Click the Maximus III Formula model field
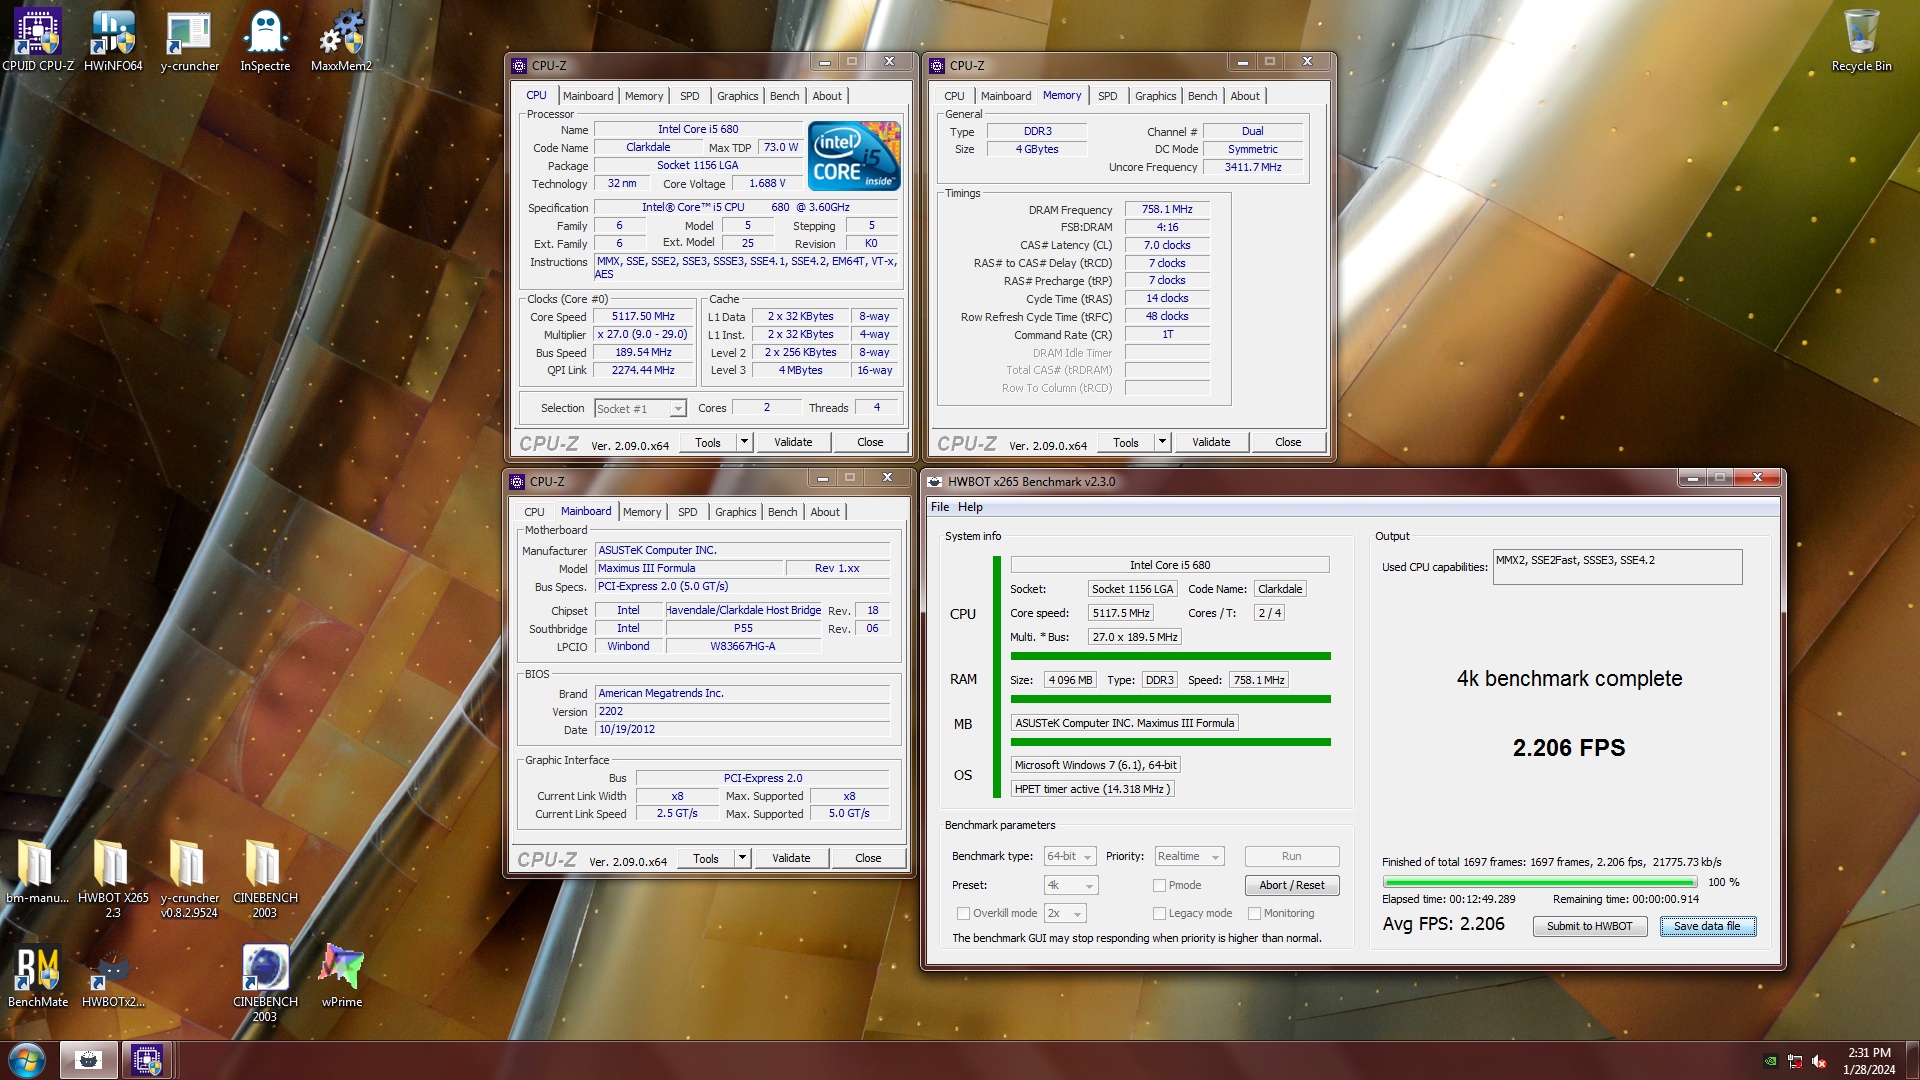The image size is (1920, 1080). 689,568
